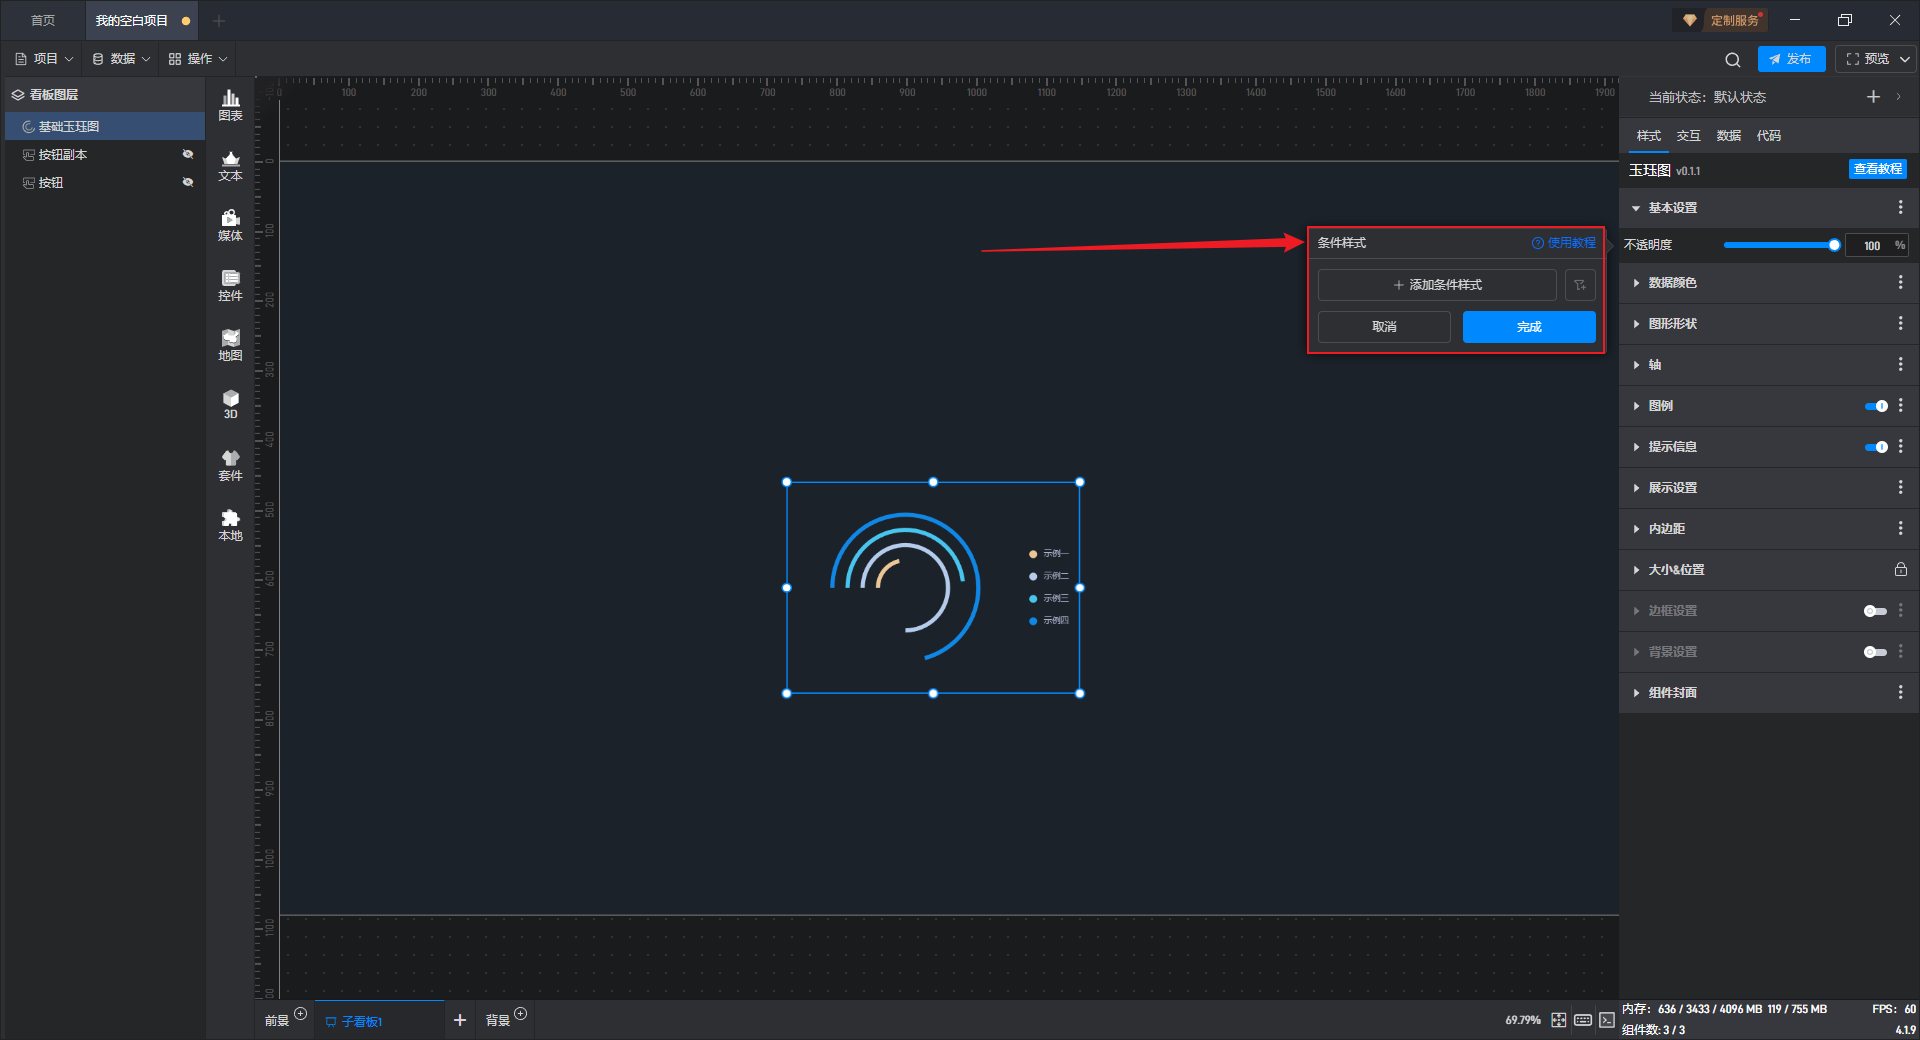Show the hidden 按钮副本 layer
This screenshot has width=1920, height=1040.
(x=187, y=154)
